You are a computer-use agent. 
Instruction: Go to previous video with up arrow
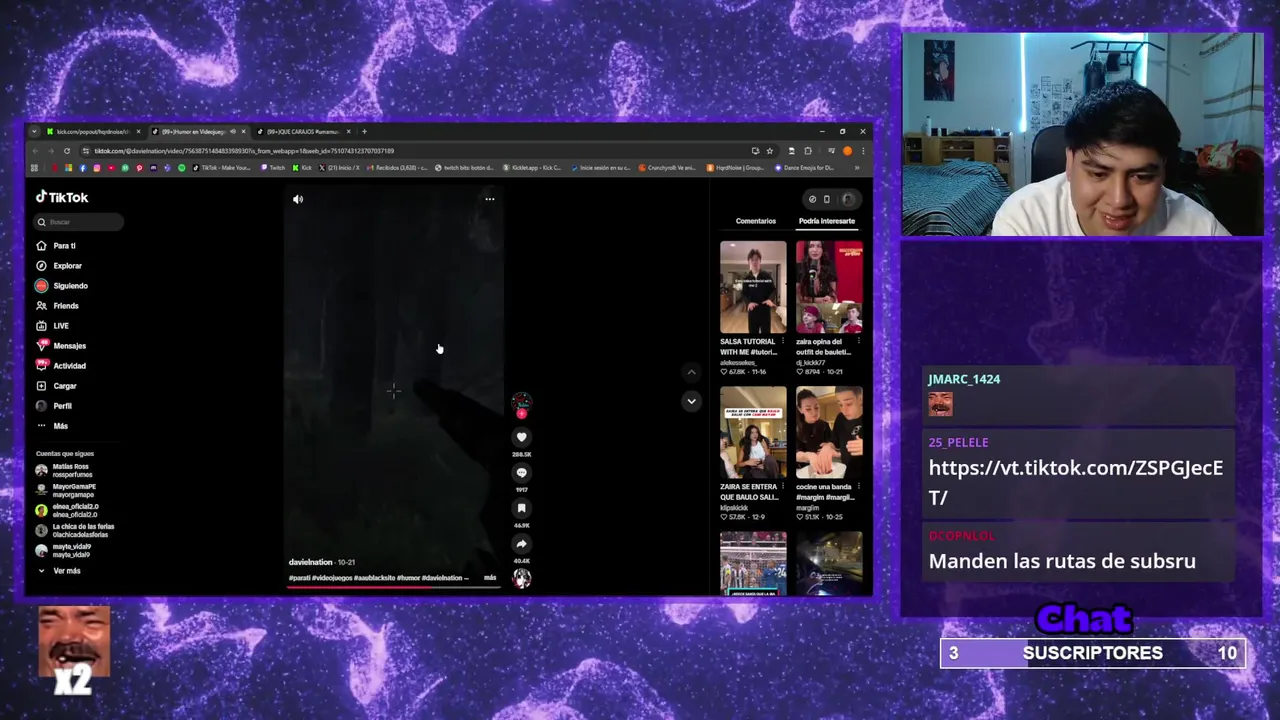point(691,372)
